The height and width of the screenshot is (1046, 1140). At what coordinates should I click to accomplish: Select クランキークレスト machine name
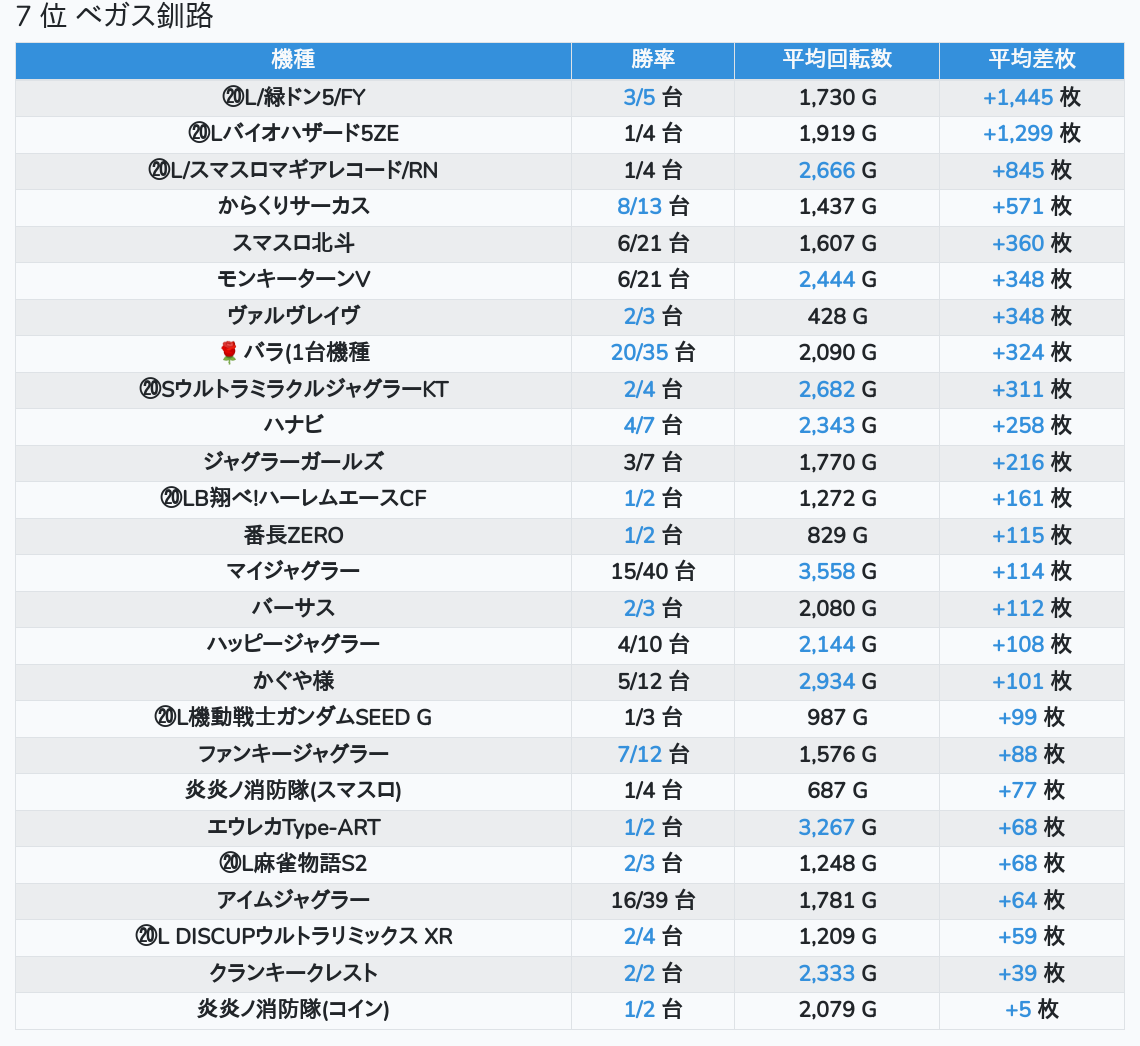293,973
